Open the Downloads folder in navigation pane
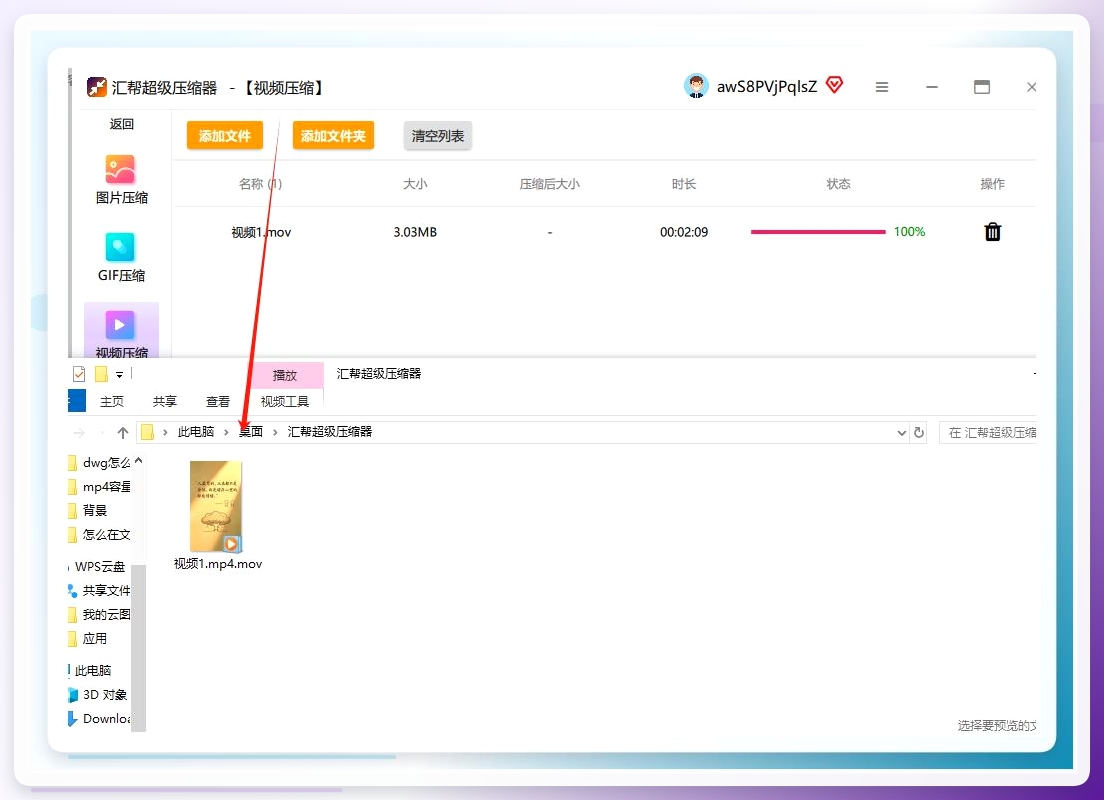This screenshot has height=800, width=1104. tap(99, 718)
